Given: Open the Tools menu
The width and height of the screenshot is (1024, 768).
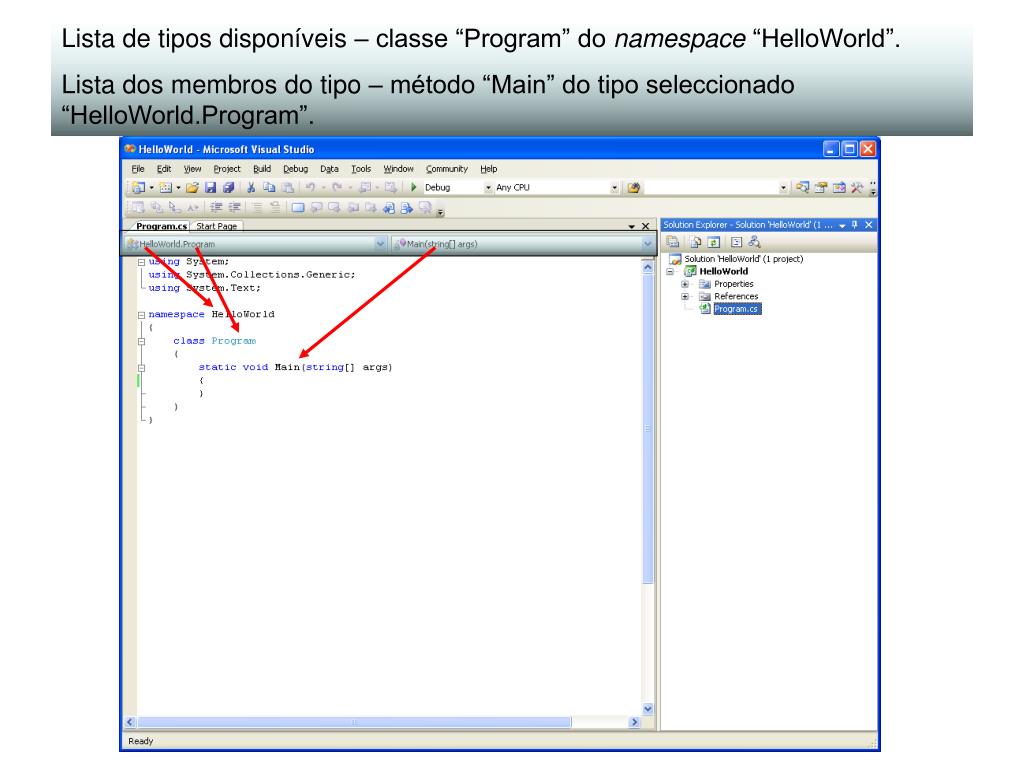Looking at the screenshot, I should [361, 169].
